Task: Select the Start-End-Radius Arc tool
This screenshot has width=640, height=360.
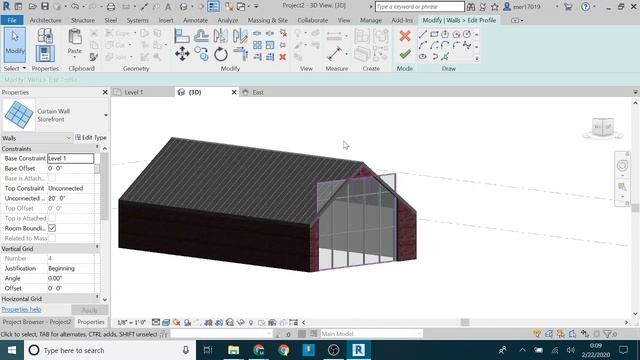Action: tap(423, 45)
